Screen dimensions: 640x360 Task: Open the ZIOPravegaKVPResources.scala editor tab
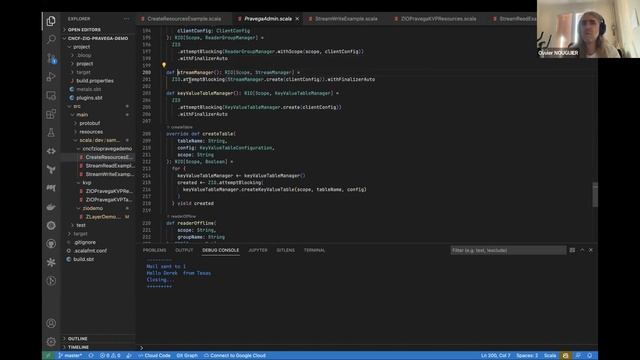(438, 19)
